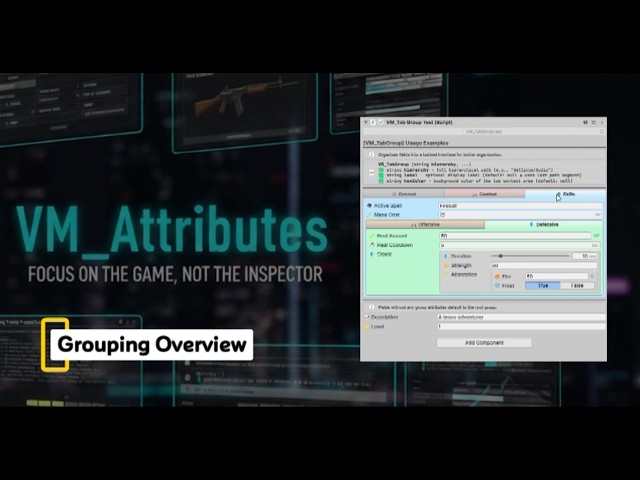Click the Duration numeric value box
The height and width of the screenshot is (480, 640).
[x=584, y=256]
